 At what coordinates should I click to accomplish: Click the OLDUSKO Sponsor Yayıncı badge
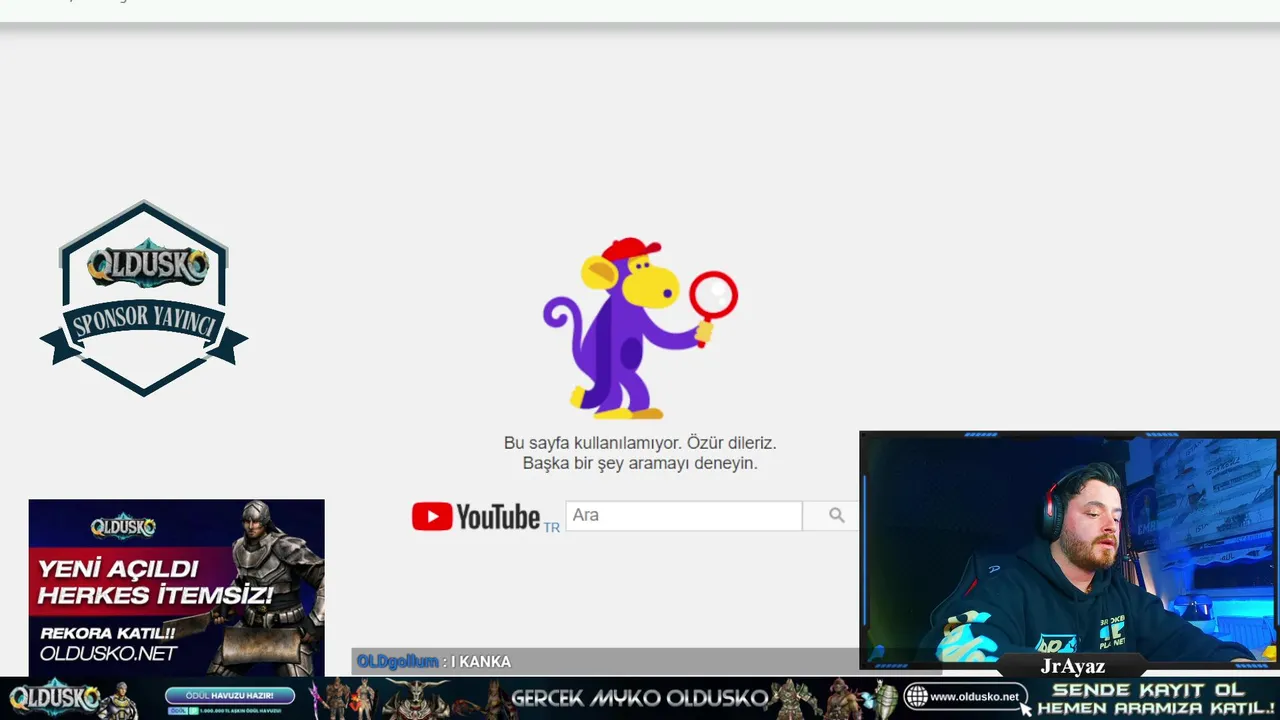[144, 298]
